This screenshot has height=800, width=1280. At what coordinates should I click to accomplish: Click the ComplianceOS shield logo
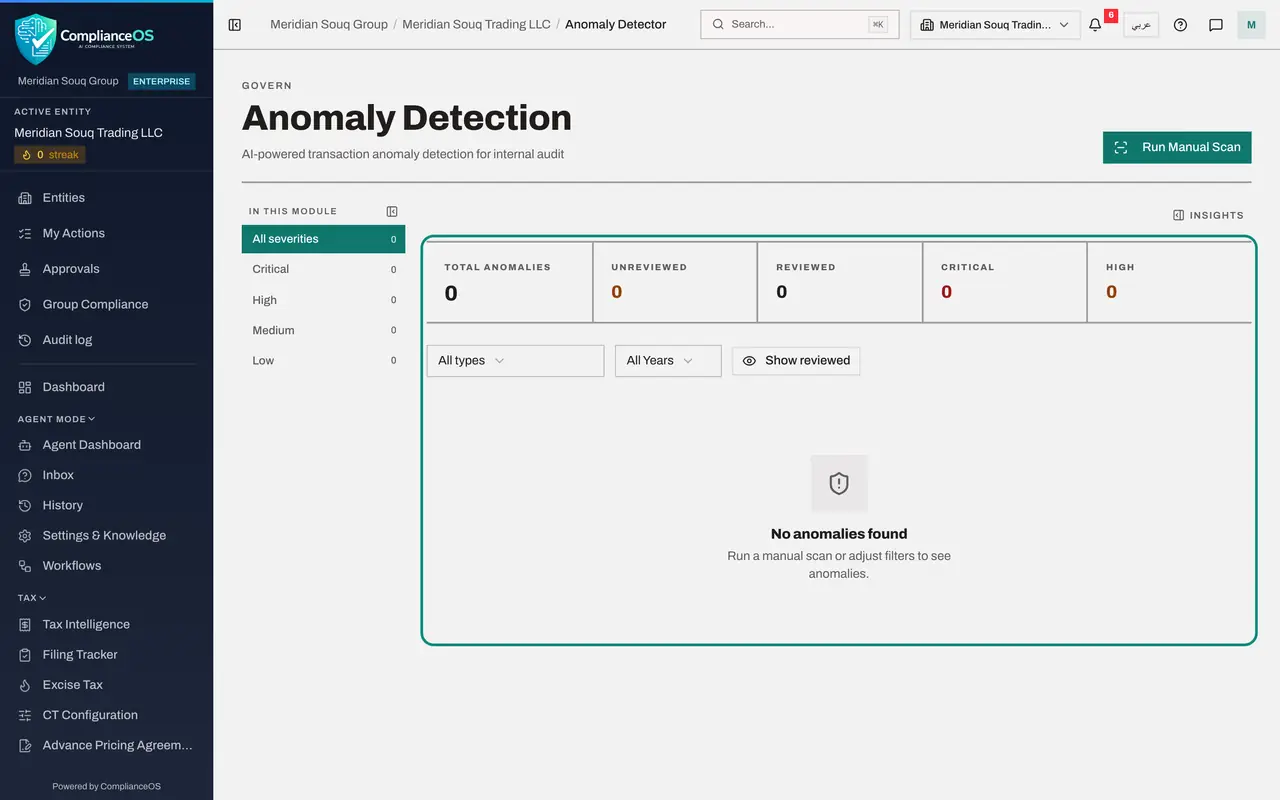[35, 39]
